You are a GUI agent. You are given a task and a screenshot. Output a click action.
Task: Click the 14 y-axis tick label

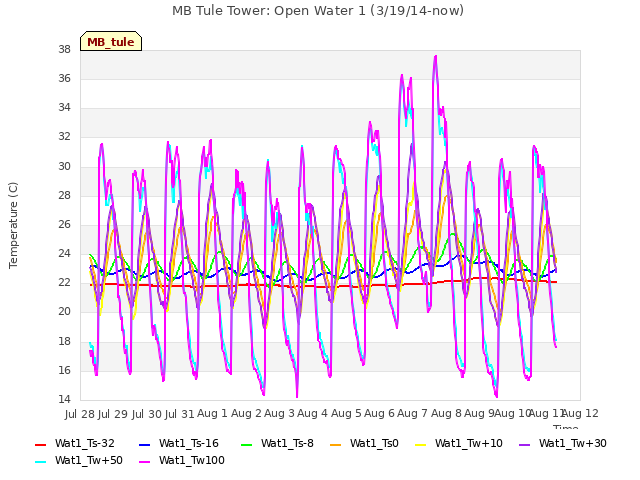(64, 399)
